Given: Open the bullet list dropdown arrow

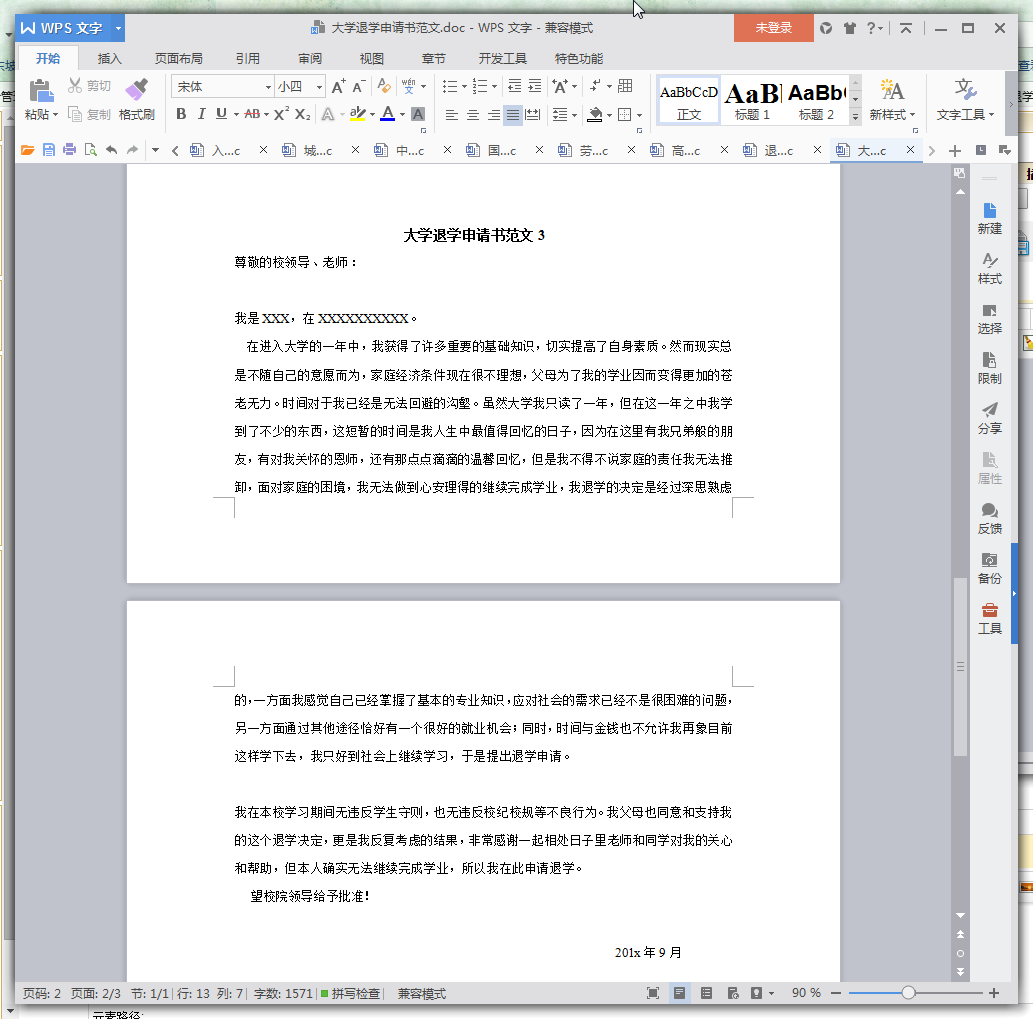Looking at the screenshot, I should [x=464, y=86].
